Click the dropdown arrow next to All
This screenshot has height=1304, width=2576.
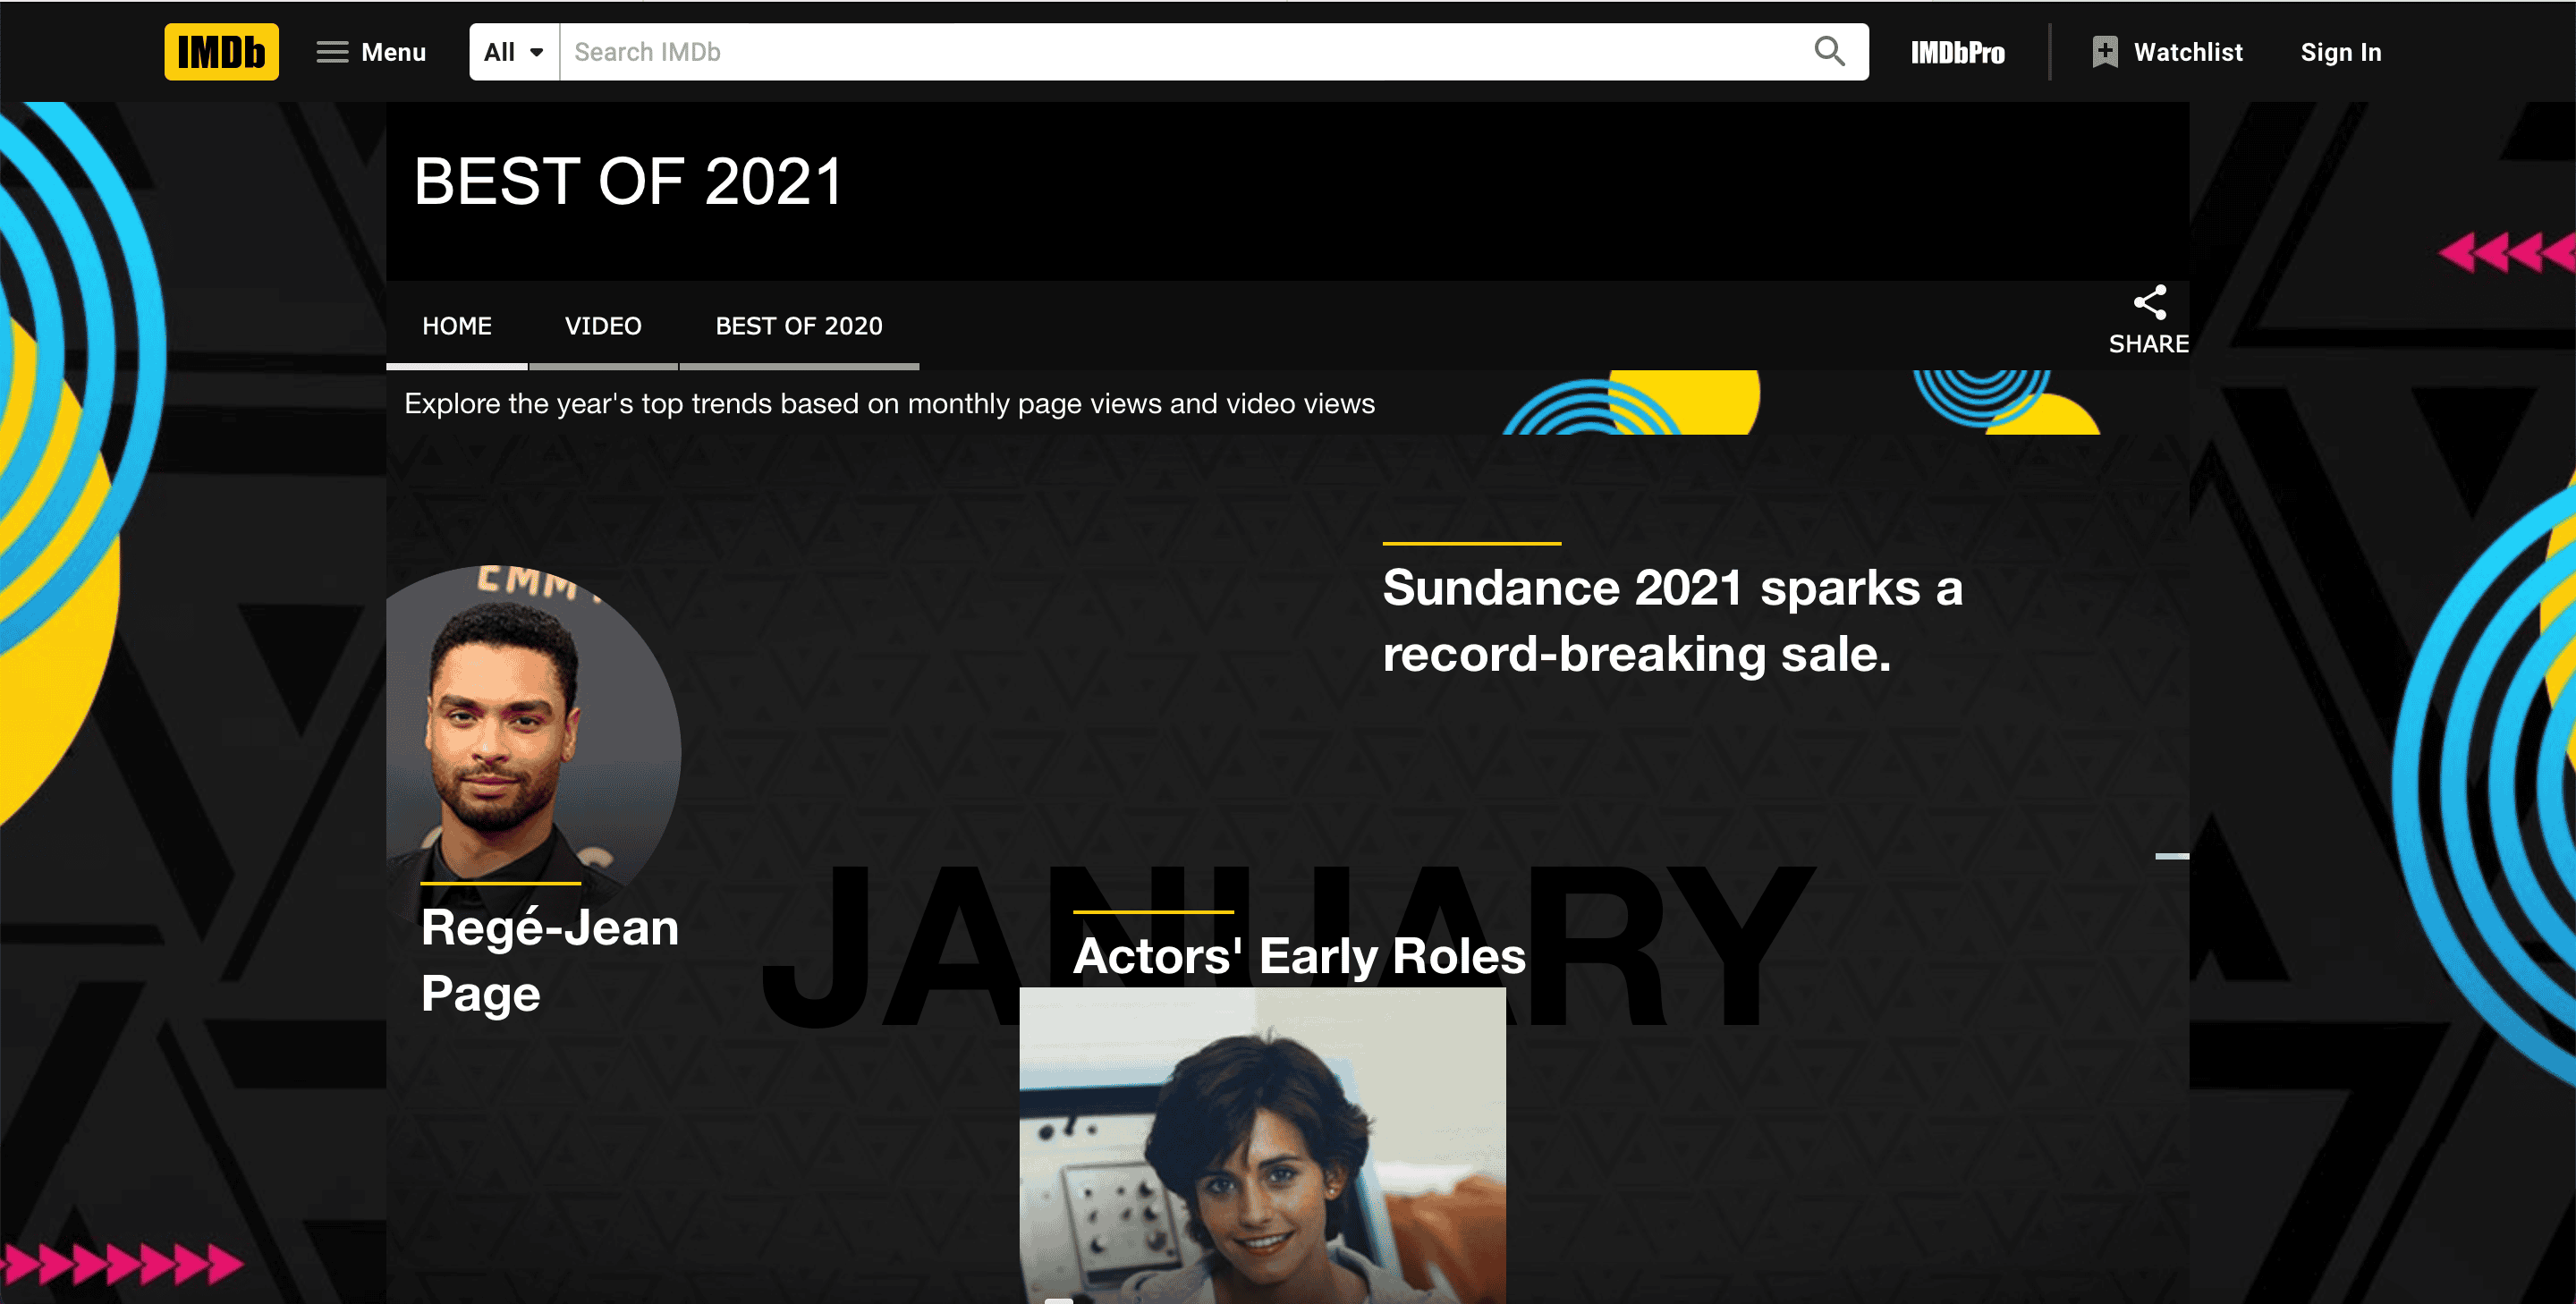[537, 52]
